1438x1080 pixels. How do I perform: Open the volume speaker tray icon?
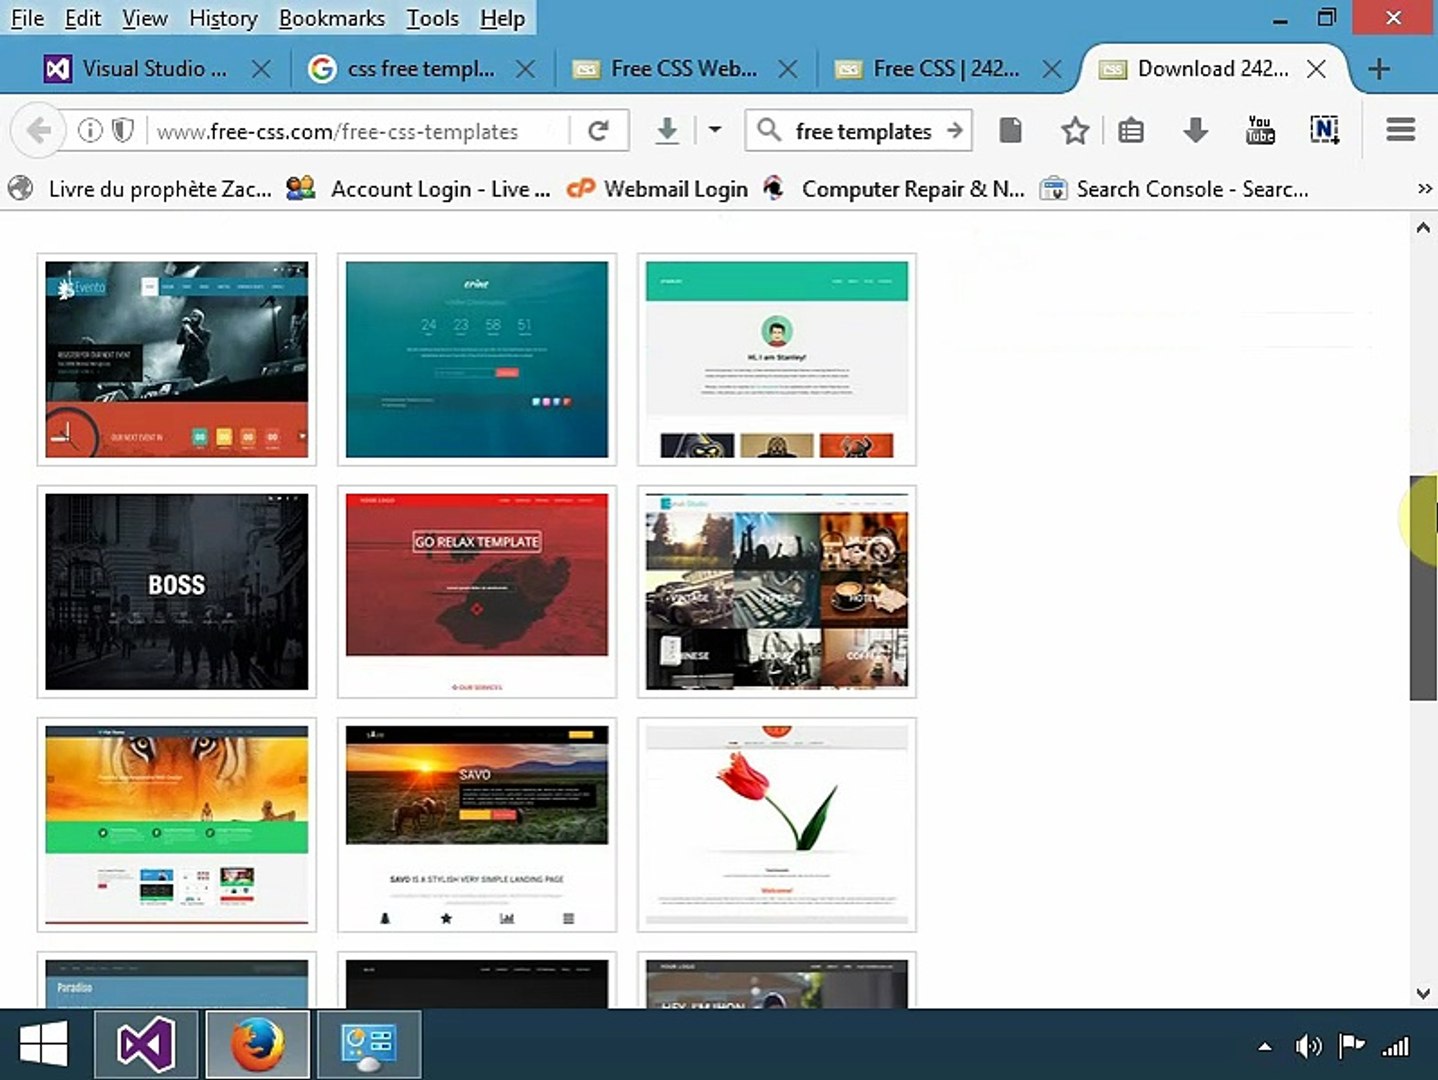pyautogui.click(x=1308, y=1047)
